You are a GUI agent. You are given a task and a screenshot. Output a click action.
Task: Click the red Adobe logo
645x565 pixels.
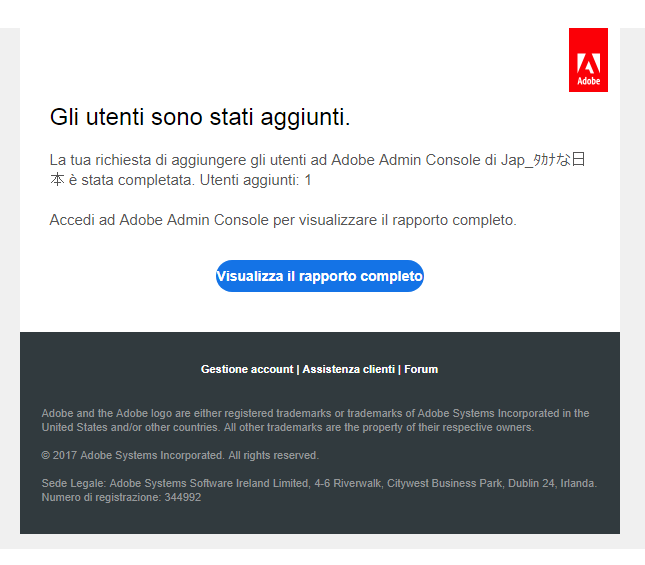(x=588, y=60)
